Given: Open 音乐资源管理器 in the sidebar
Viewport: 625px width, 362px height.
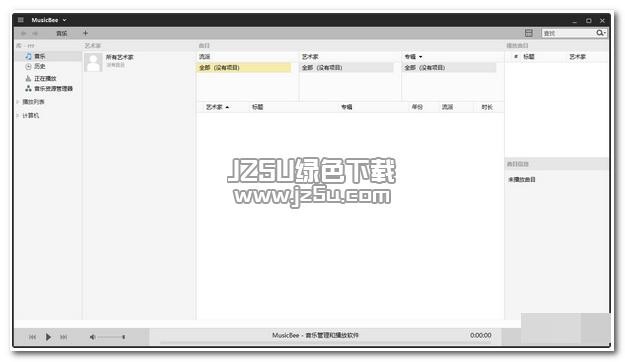Looking at the screenshot, I should click(x=53, y=89).
